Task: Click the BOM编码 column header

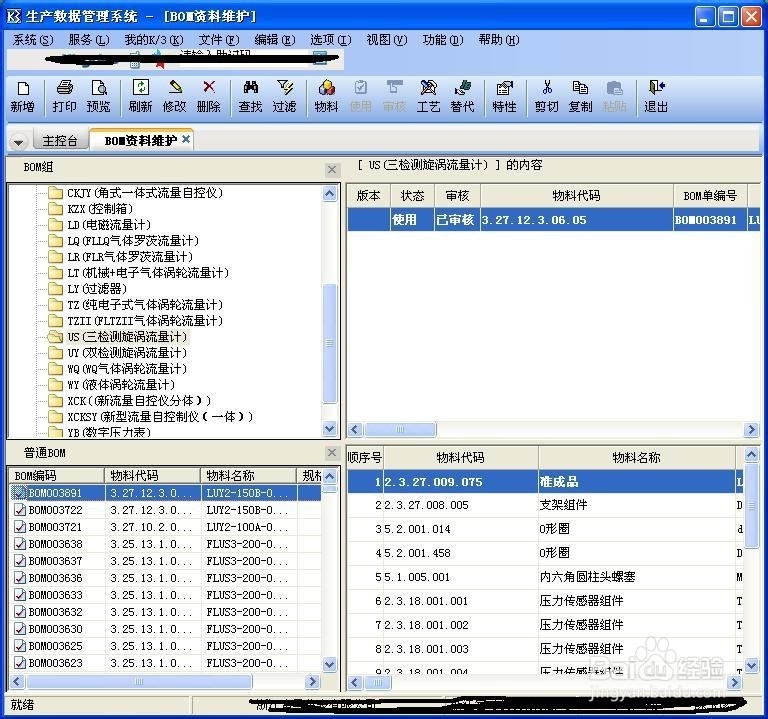Action: tap(56, 476)
